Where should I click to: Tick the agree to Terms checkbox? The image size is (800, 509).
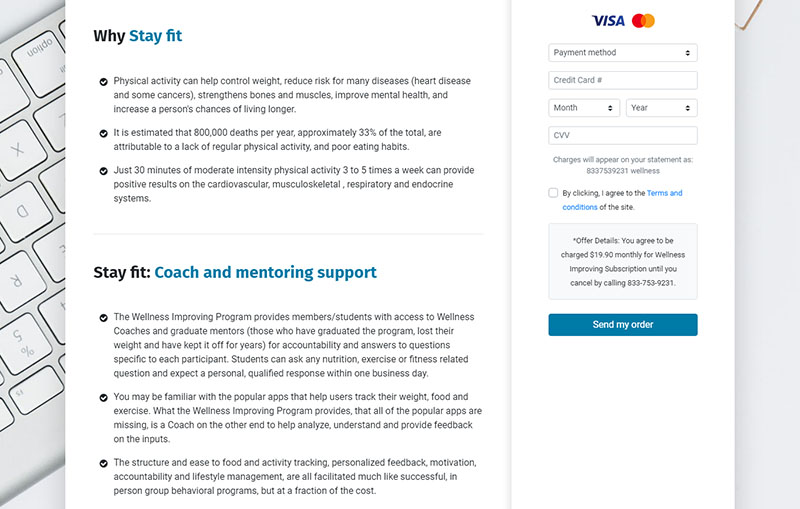(554, 193)
